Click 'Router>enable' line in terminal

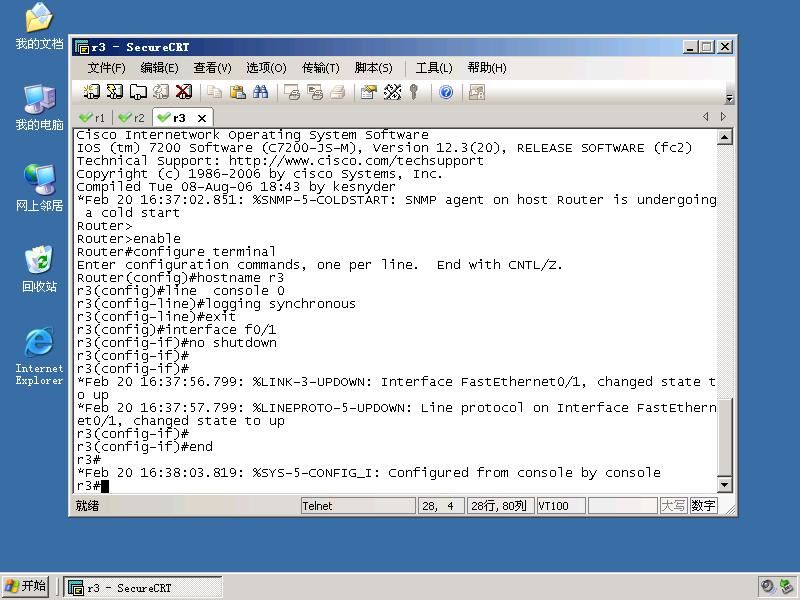129,238
